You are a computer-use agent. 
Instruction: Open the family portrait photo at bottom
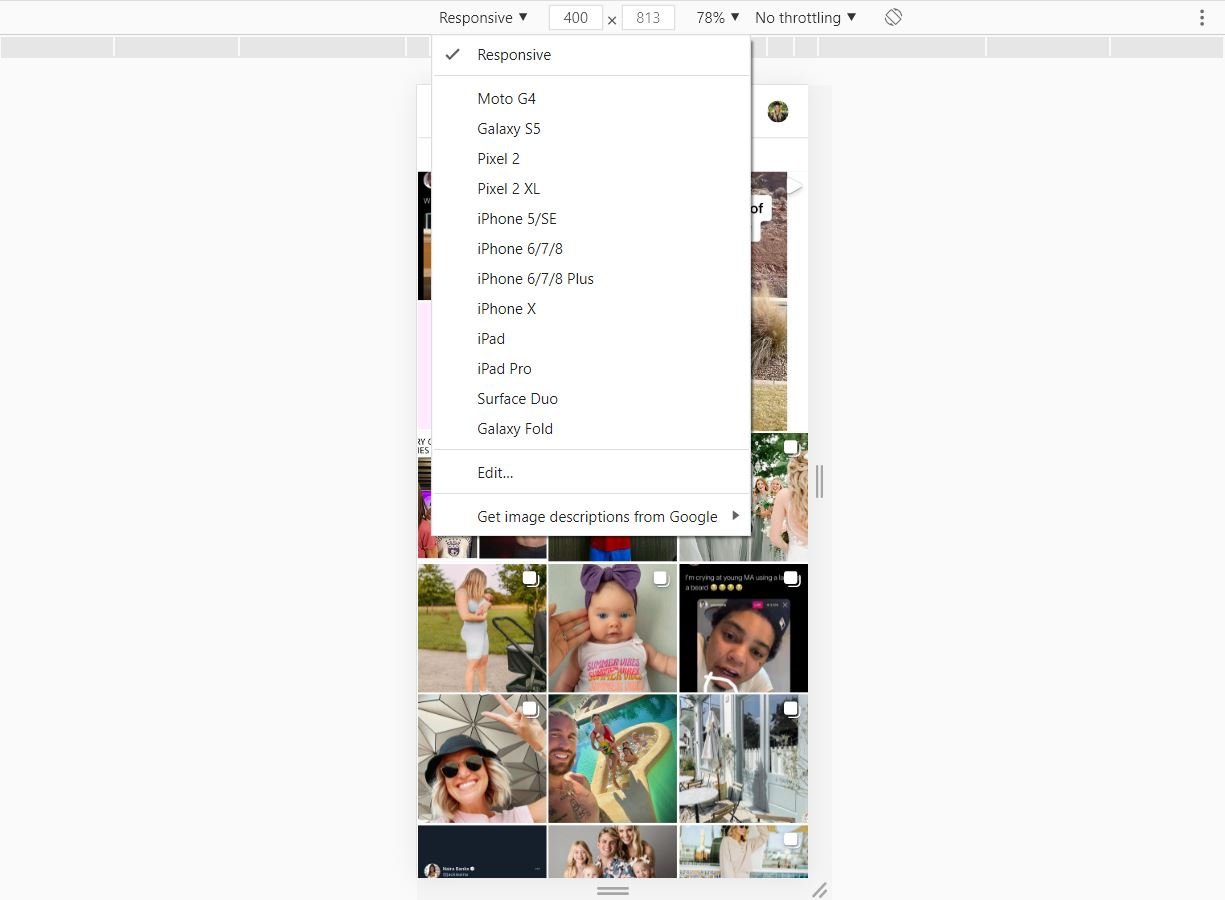coord(613,852)
